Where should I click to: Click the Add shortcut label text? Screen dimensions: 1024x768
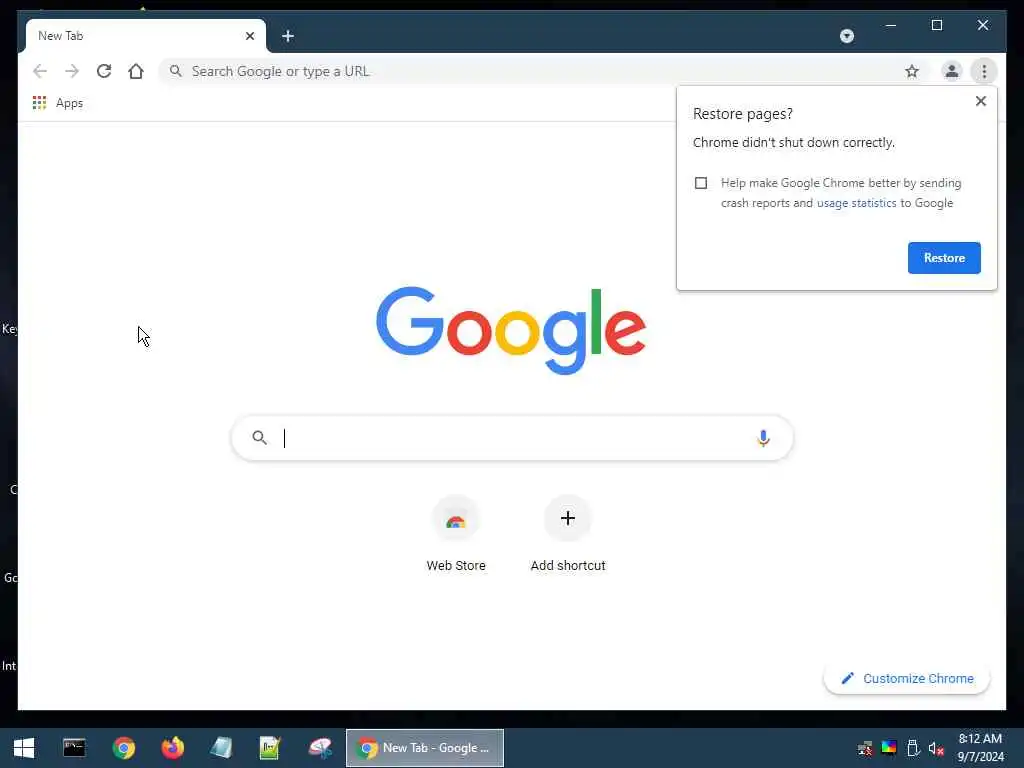coord(568,566)
